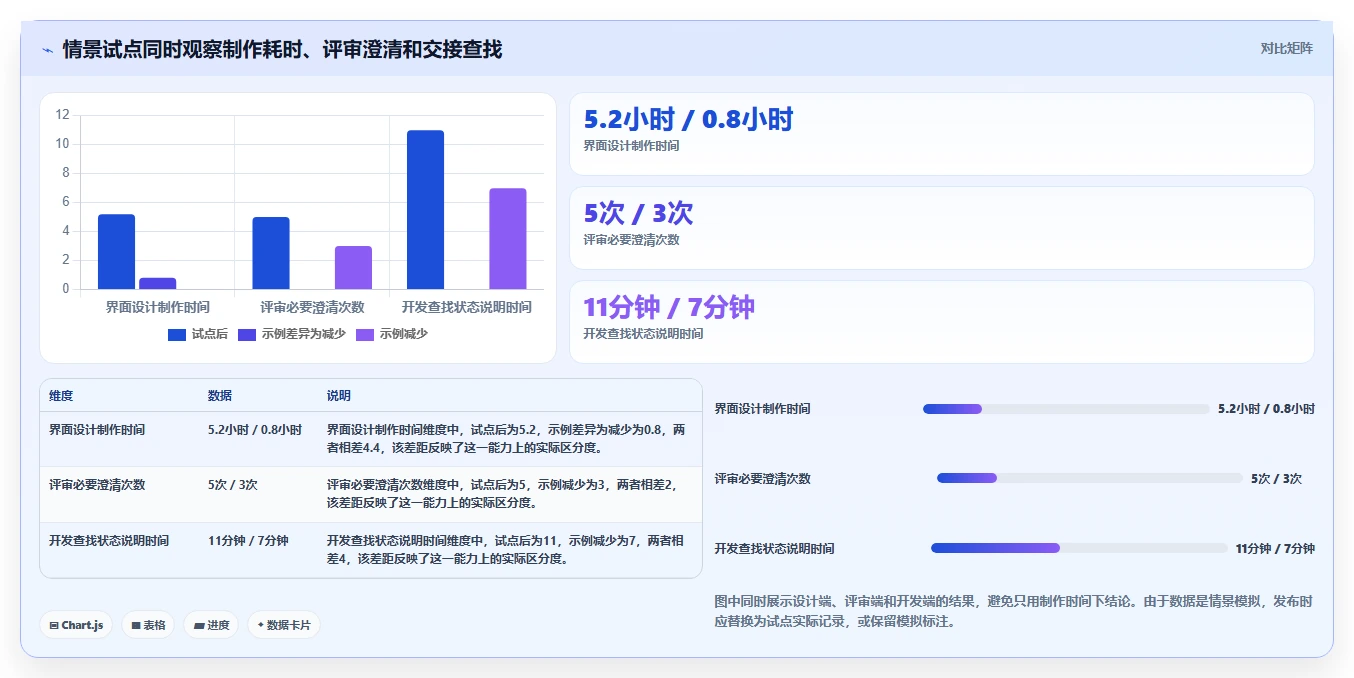Screen dimensions: 1354x678
Task: Click the 5次 / 3次 data card value
Action: pyautogui.click(x=638, y=214)
